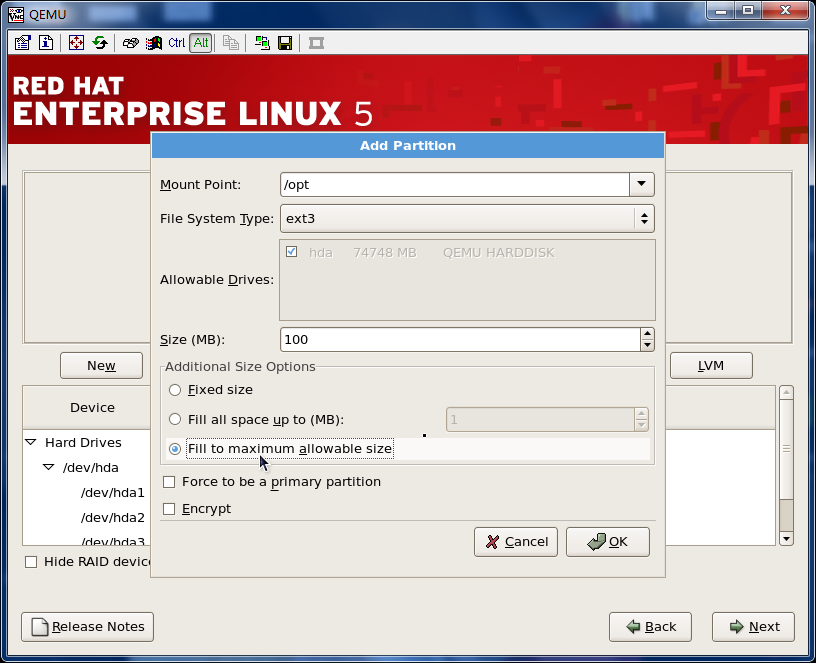
Task: Collapse the Hard Drives tree node
Action: (31, 442)
